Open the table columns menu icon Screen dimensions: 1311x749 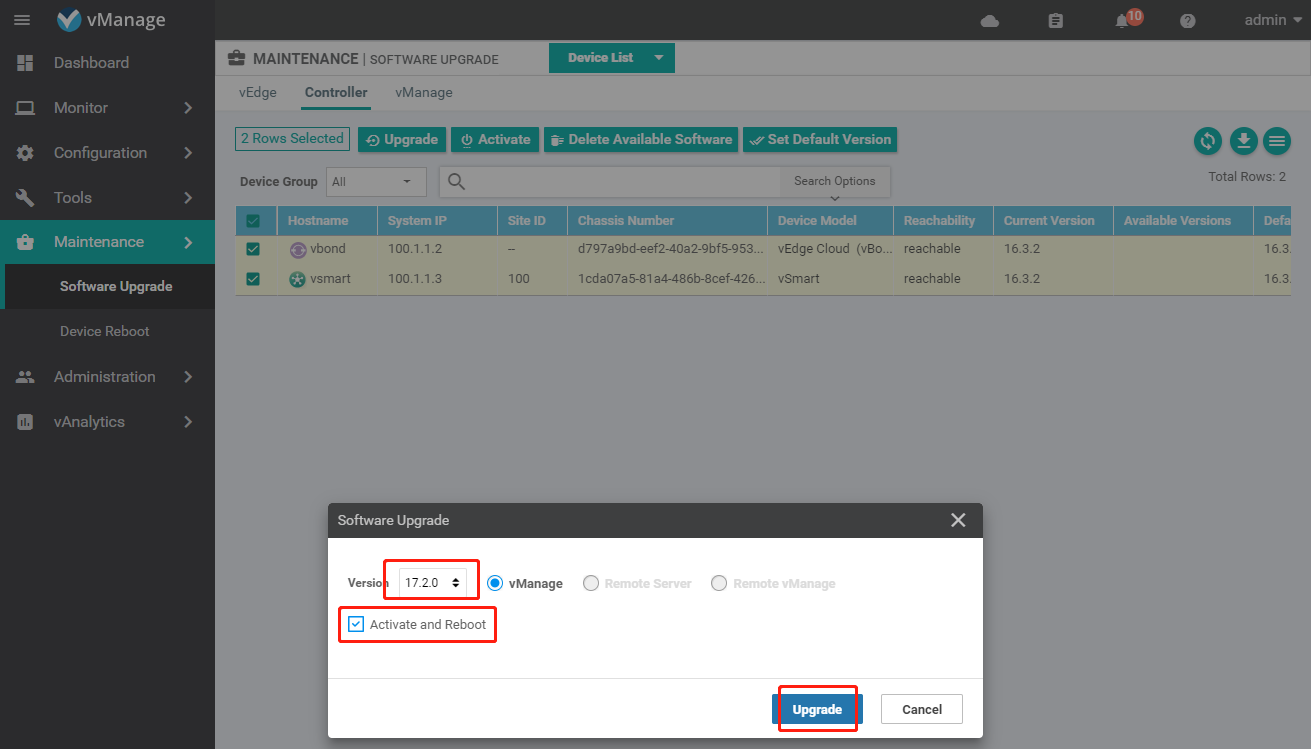(x=1277, y=141)
